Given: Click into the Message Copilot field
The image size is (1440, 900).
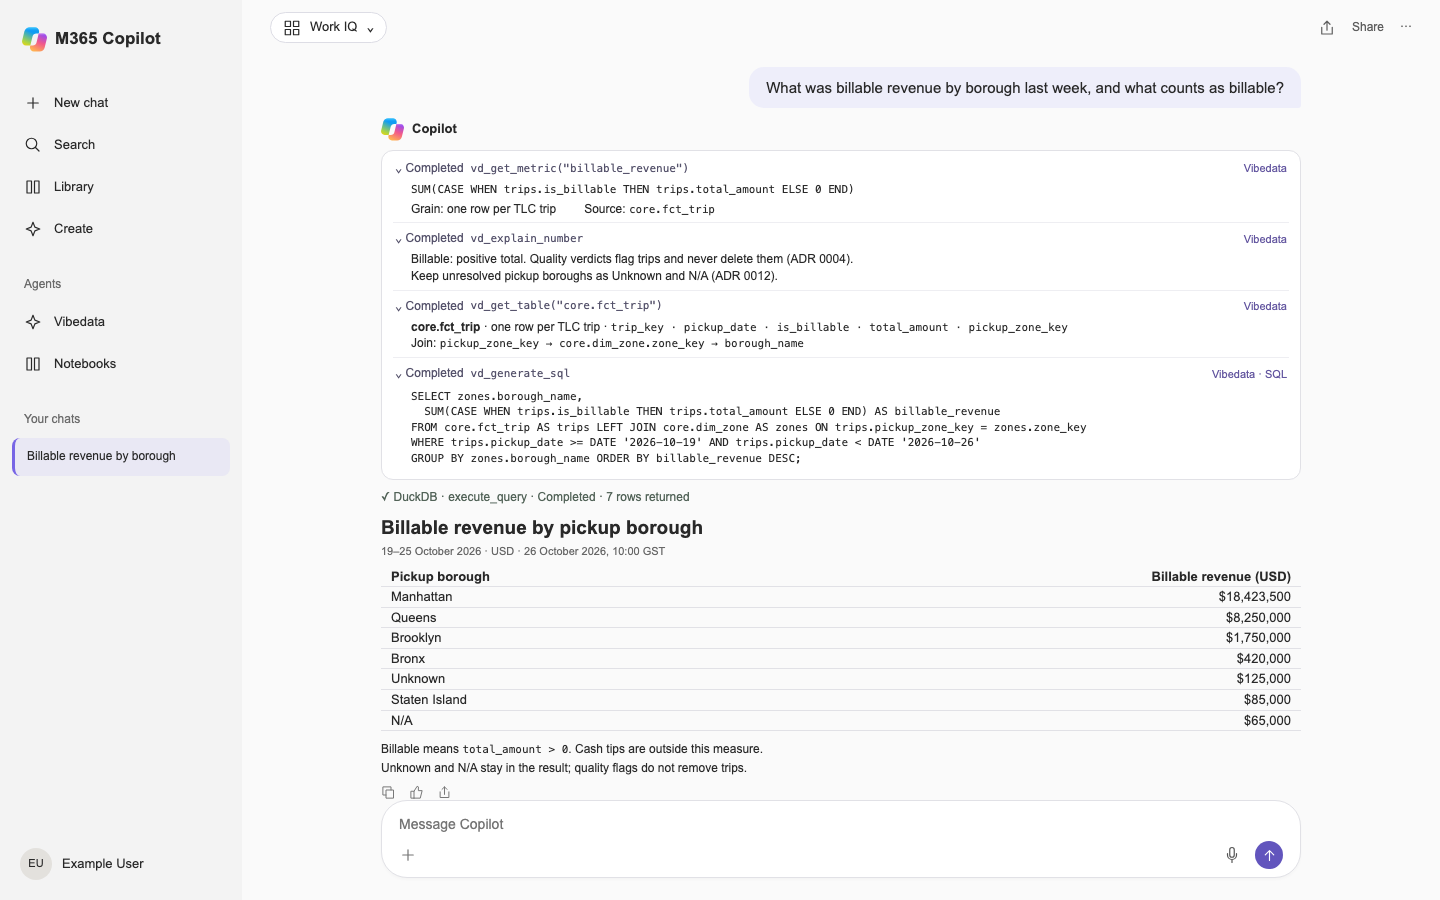Looking at the screenshot, I should coord(840,824).
